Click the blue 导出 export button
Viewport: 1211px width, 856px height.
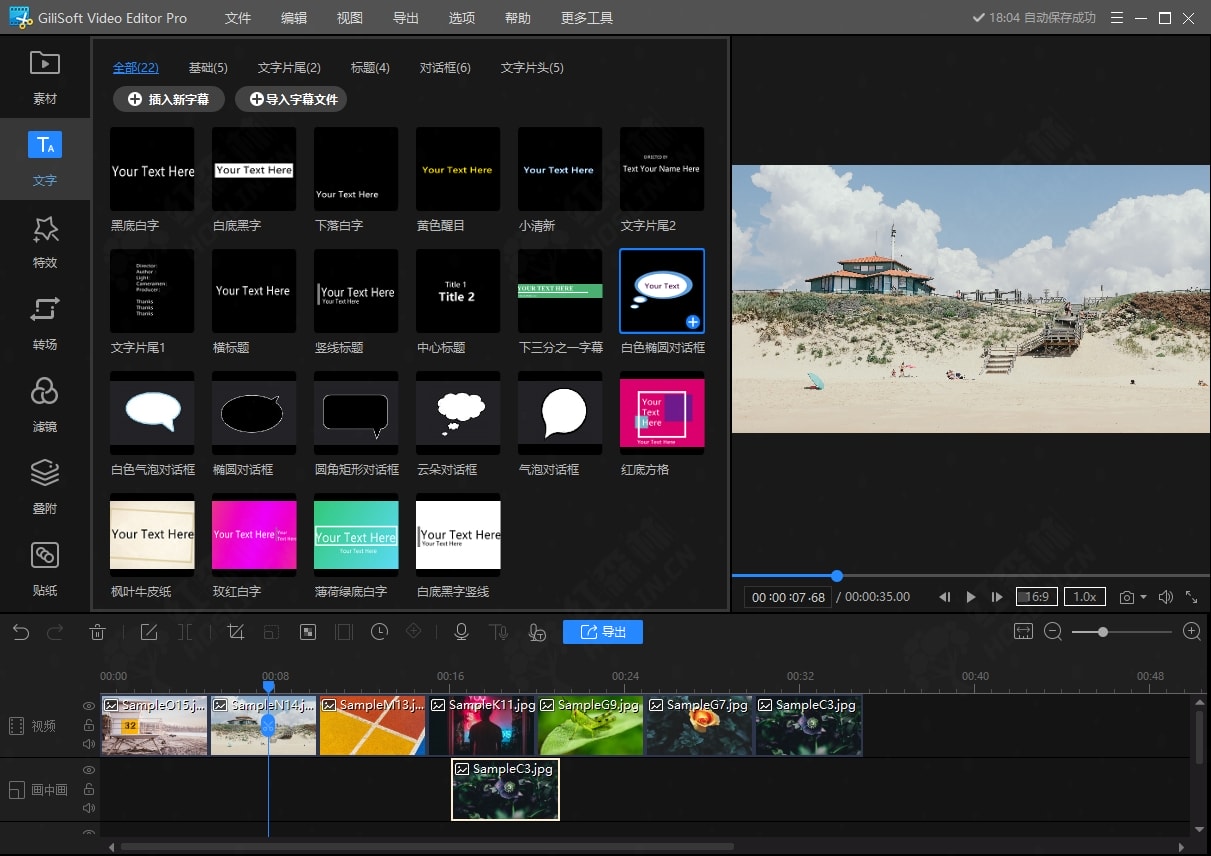tap(602, 632)
